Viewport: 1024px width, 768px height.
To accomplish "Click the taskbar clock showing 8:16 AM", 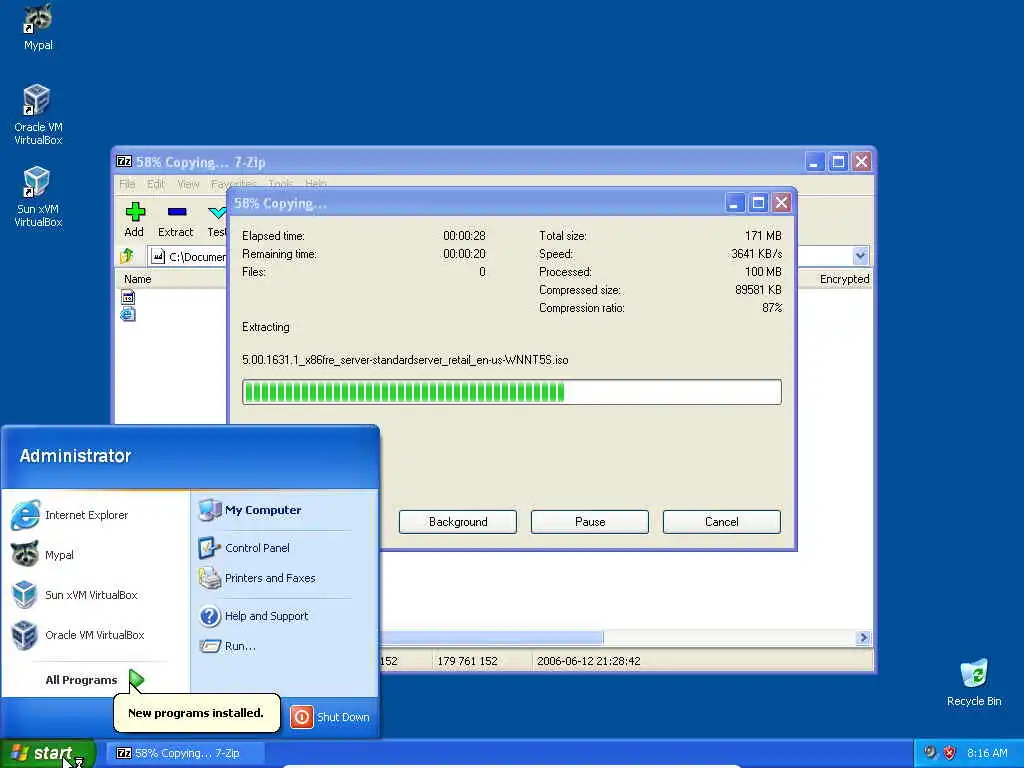I will tap(987, 753).
